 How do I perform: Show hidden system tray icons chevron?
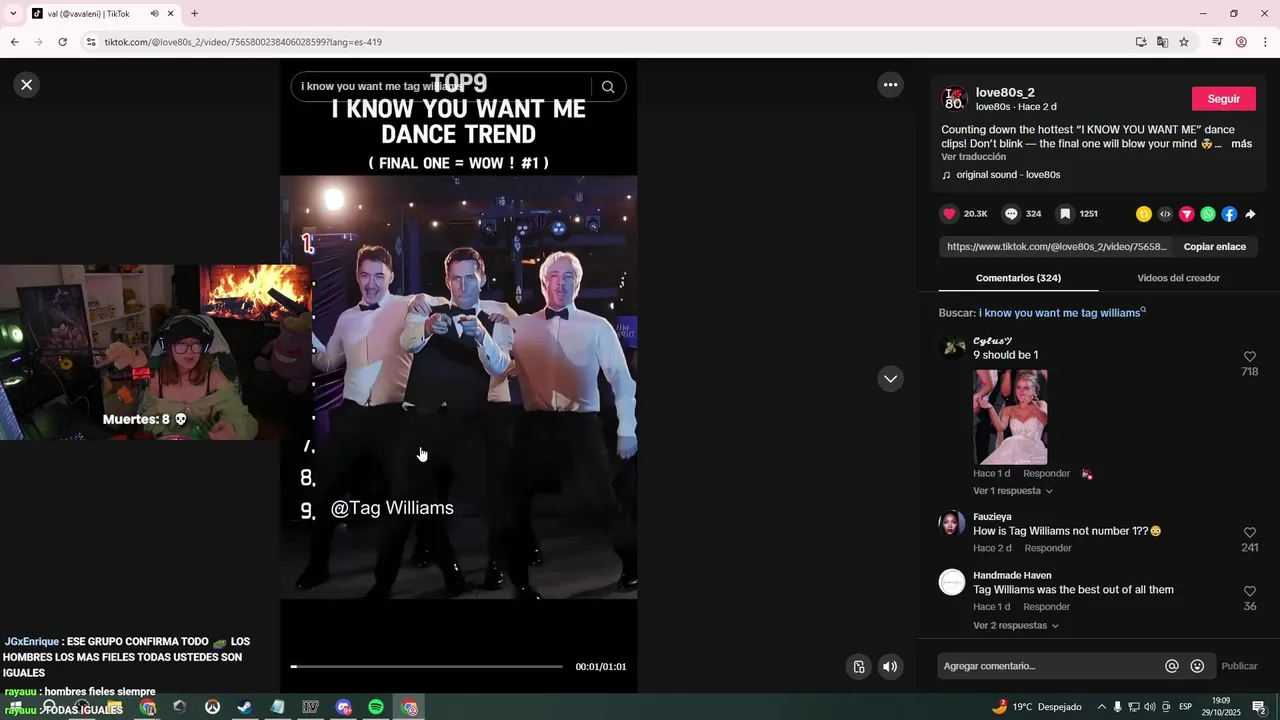pyautogui.click(x=1102, y=707)
